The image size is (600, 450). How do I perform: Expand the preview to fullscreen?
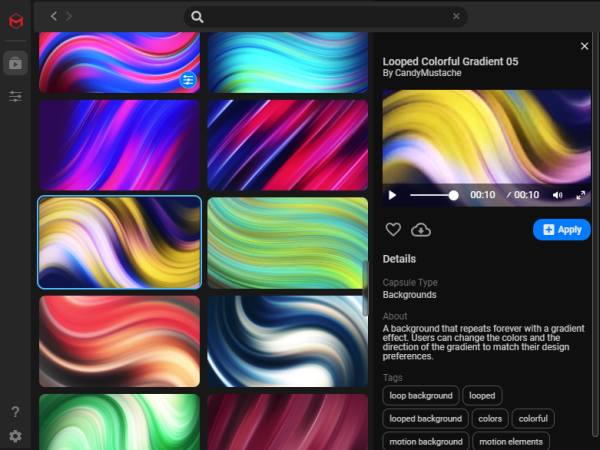[581, 195]
